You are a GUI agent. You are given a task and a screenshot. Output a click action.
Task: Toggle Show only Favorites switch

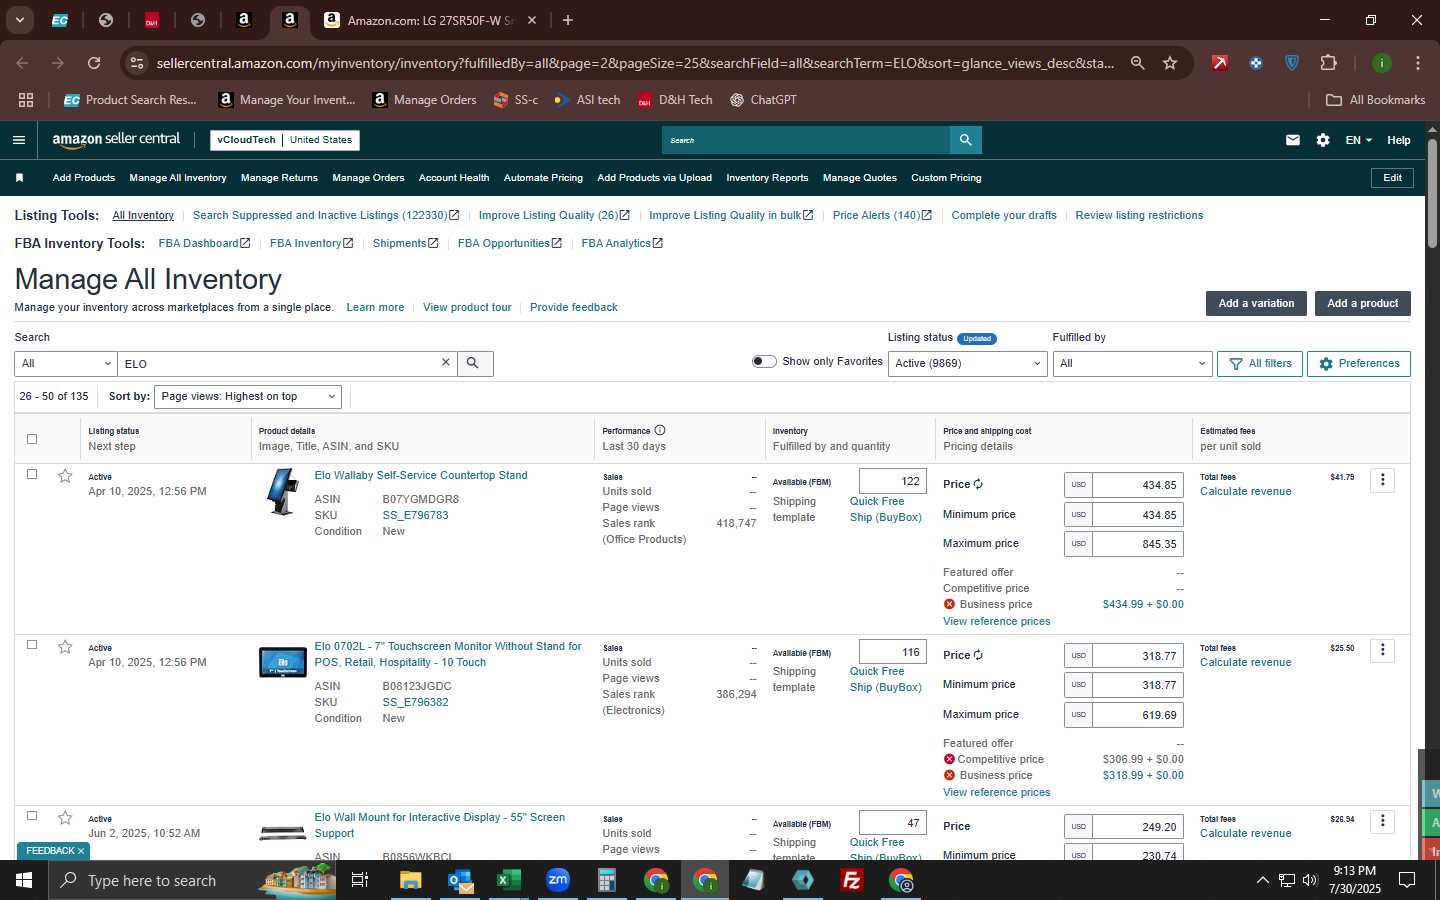click(x=764, y=361)
